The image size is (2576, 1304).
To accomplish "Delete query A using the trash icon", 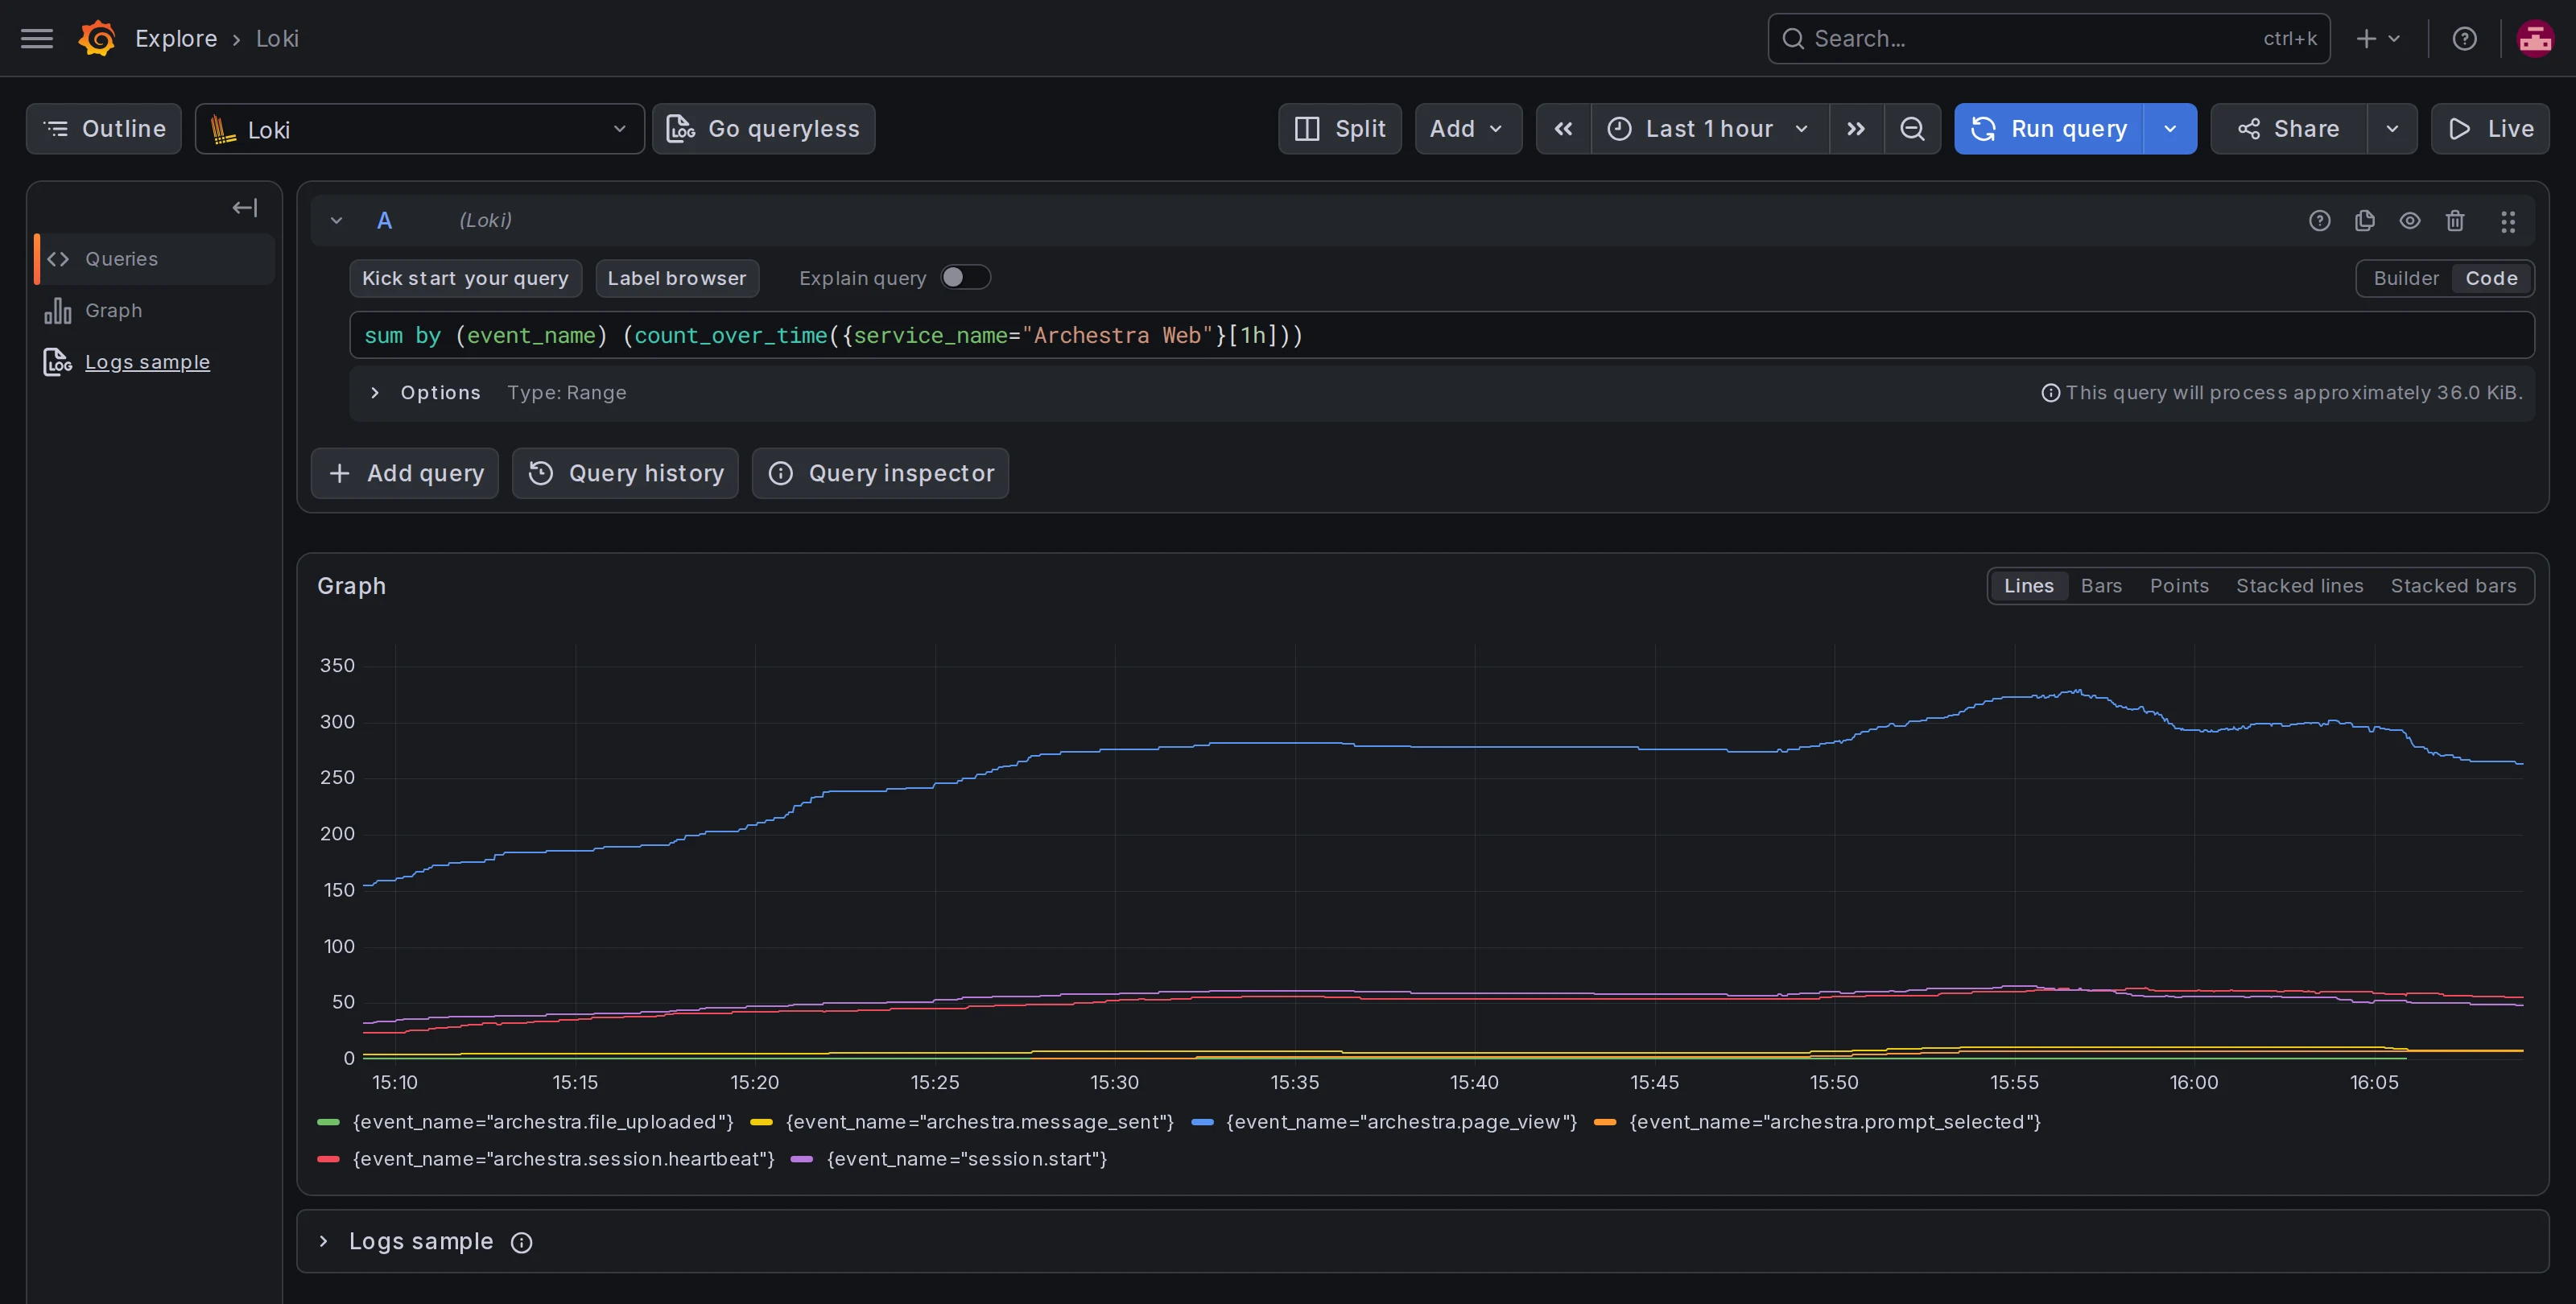I will point(2455,221).
